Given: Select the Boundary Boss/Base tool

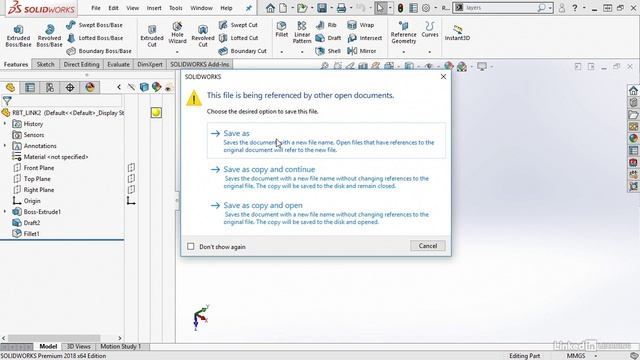Looking at the screenshot, I should coord(99,51).
